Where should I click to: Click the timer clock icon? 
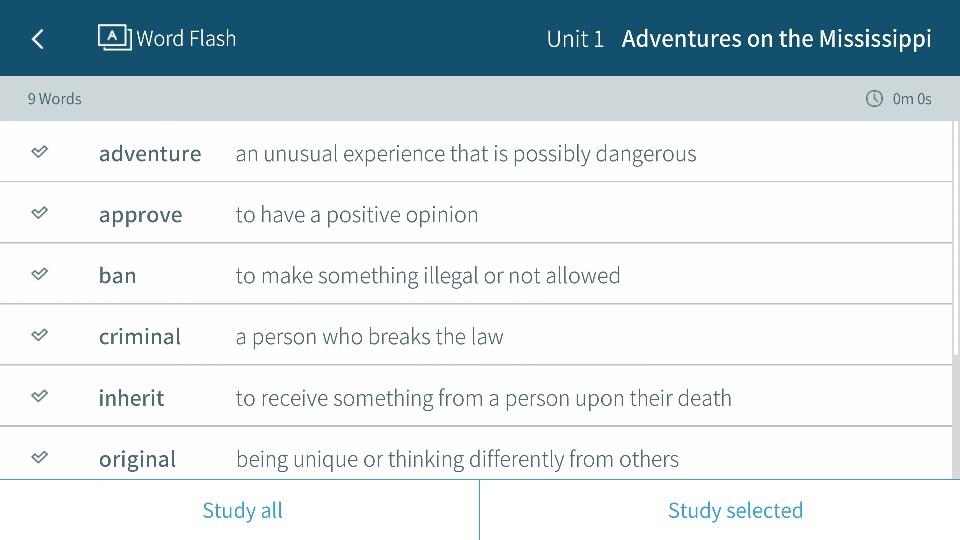point(874,99)
